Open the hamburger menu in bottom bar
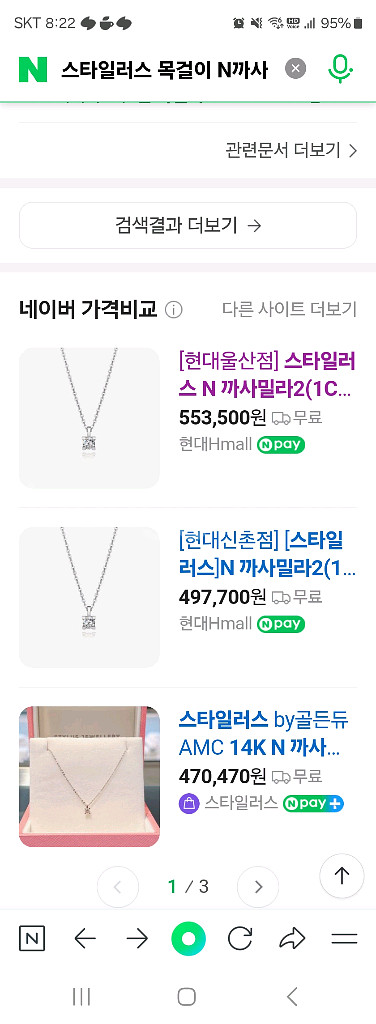 point(344,939)
